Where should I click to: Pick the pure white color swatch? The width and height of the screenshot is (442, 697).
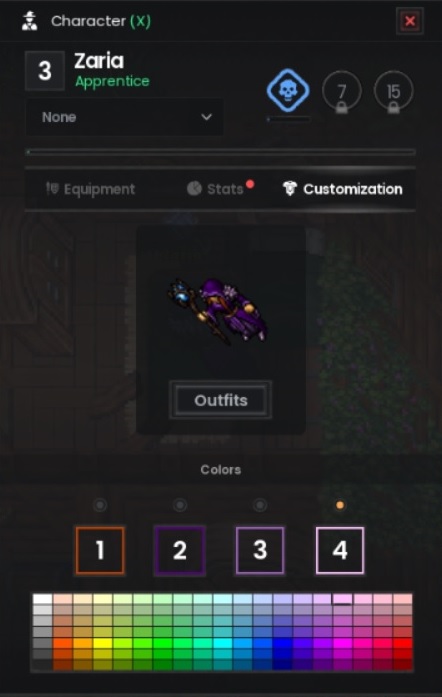(43, 599)
